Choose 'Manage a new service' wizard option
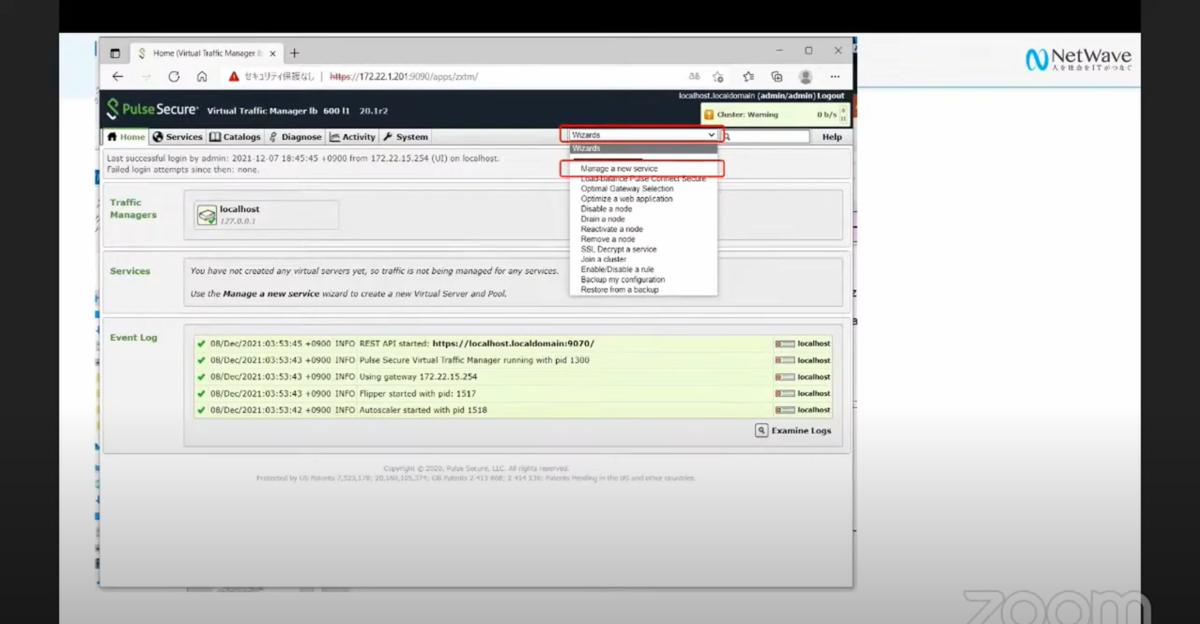This screenshot has height=624, width=1200. point(619,169)
